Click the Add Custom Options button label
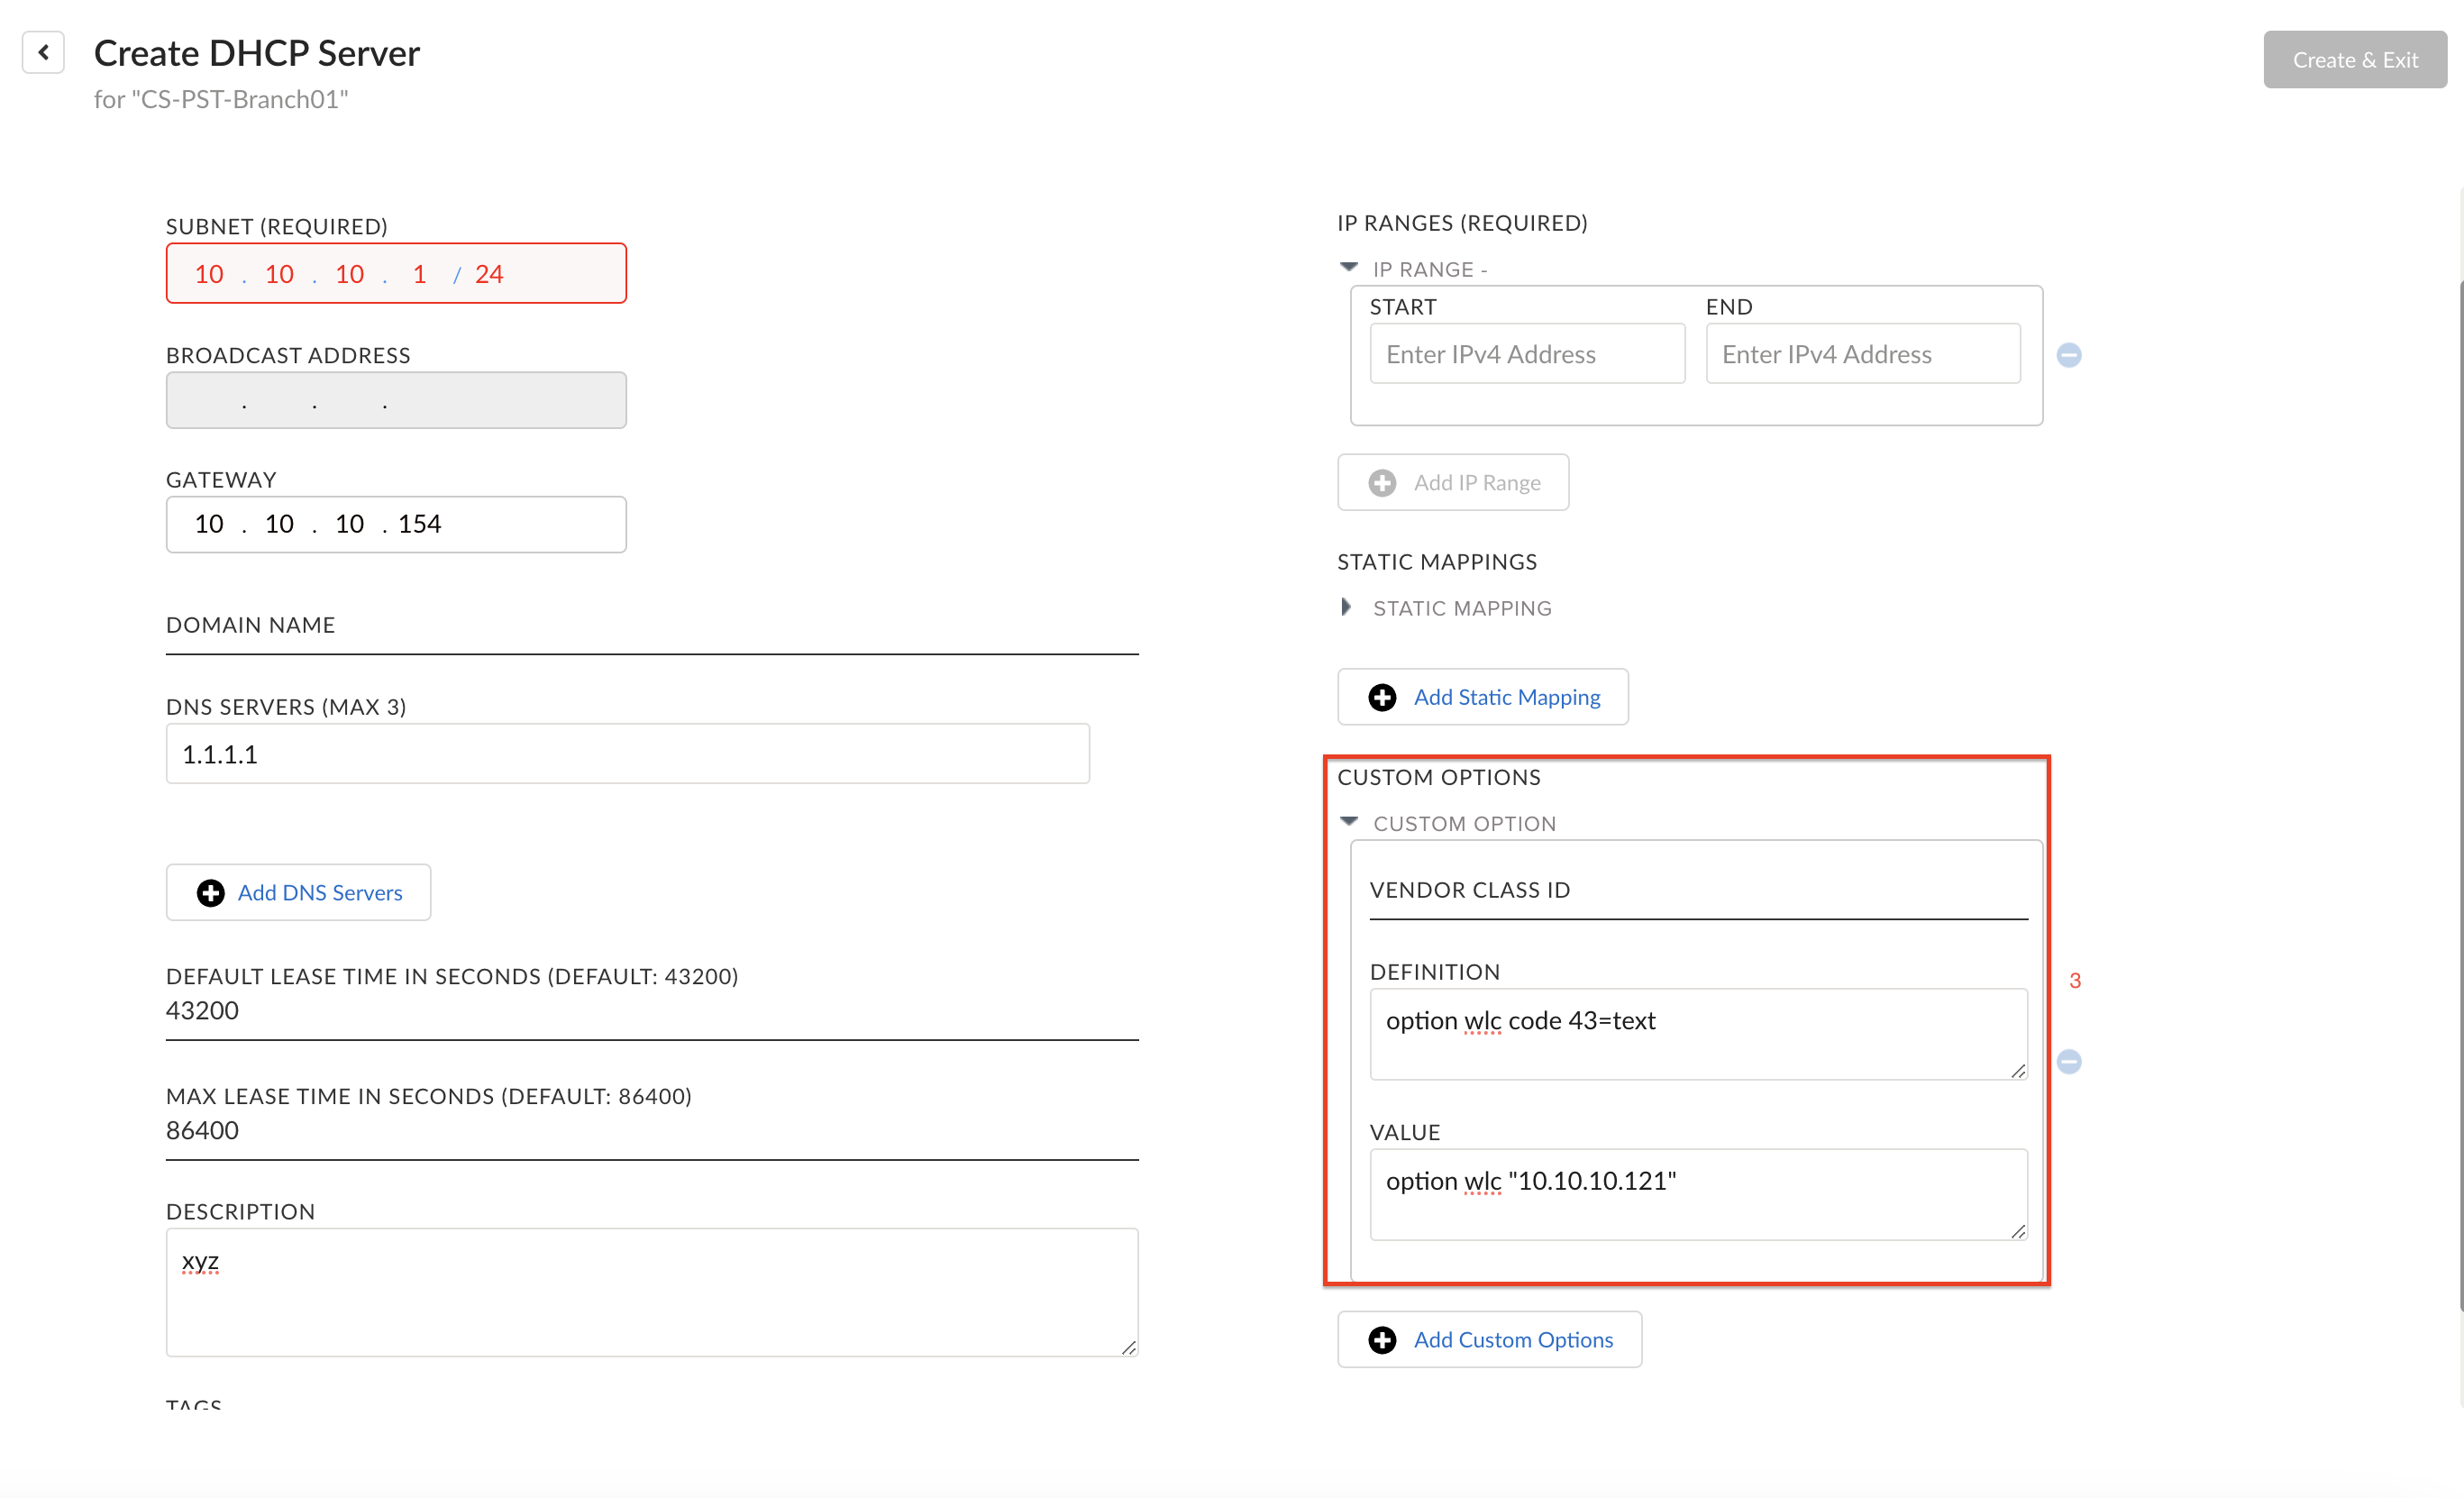Viewport: 2464px width, 1498px height. pos(1512,1339)
